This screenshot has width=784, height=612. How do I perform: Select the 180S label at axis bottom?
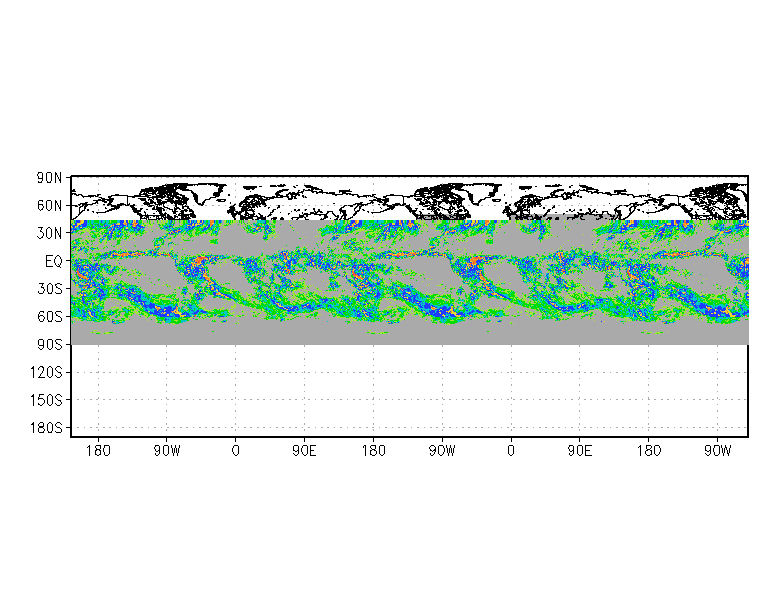click(47, 428)
